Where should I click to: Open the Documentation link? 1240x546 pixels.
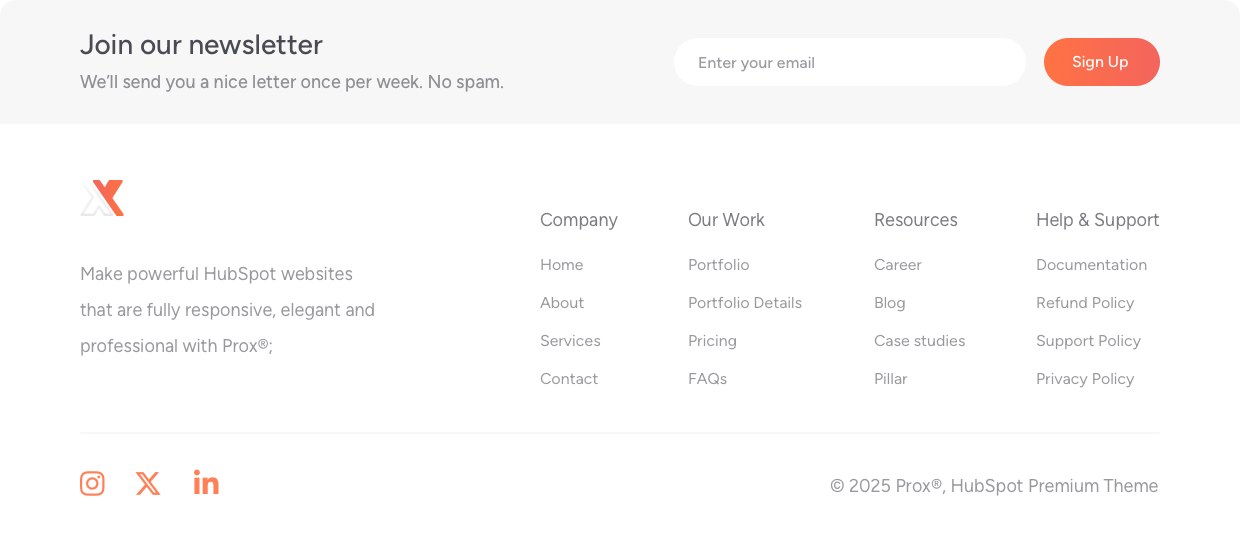[1091, 265]
